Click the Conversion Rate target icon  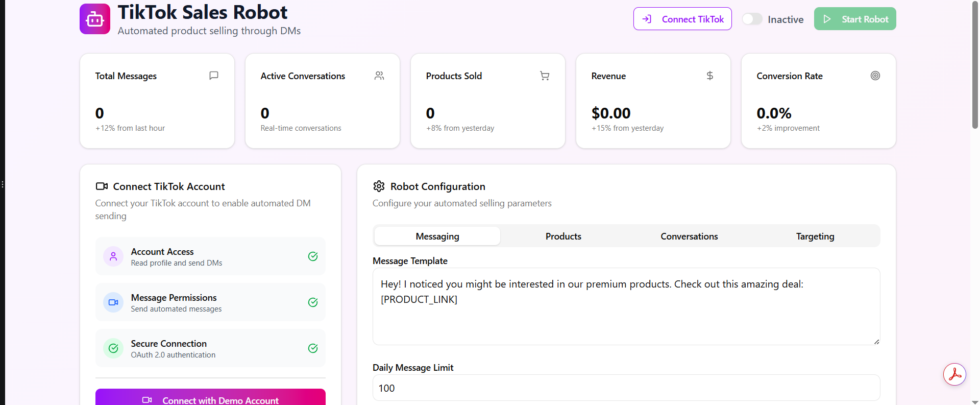(x=875, y=75)
